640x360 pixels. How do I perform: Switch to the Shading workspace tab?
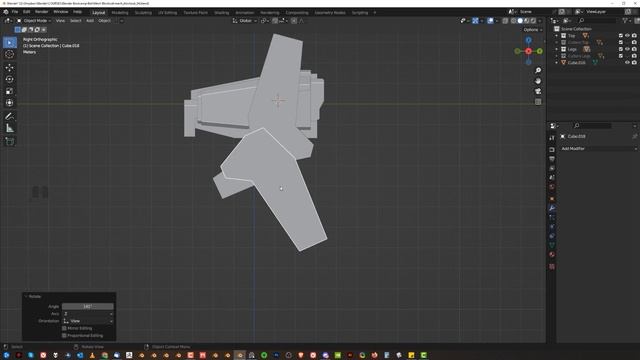tap(222, 13)
